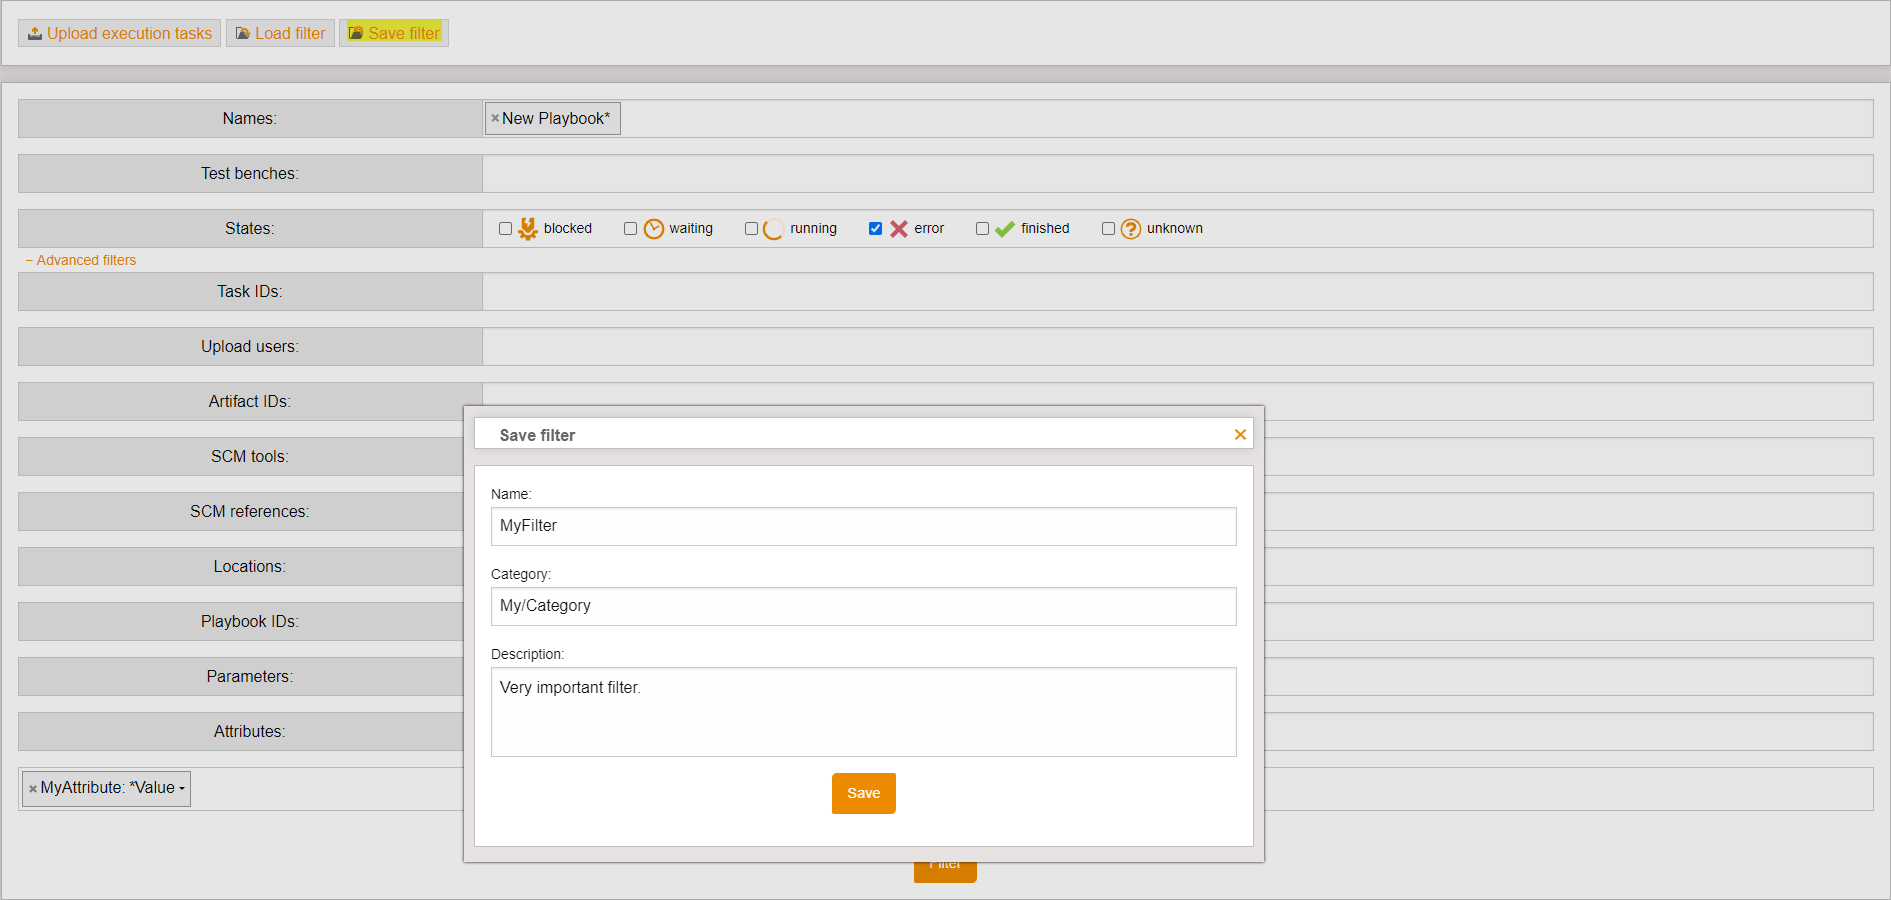The height and width of the screenshot is (900, 1891).
Task: Click the running spinner icon
Action: 773,228
